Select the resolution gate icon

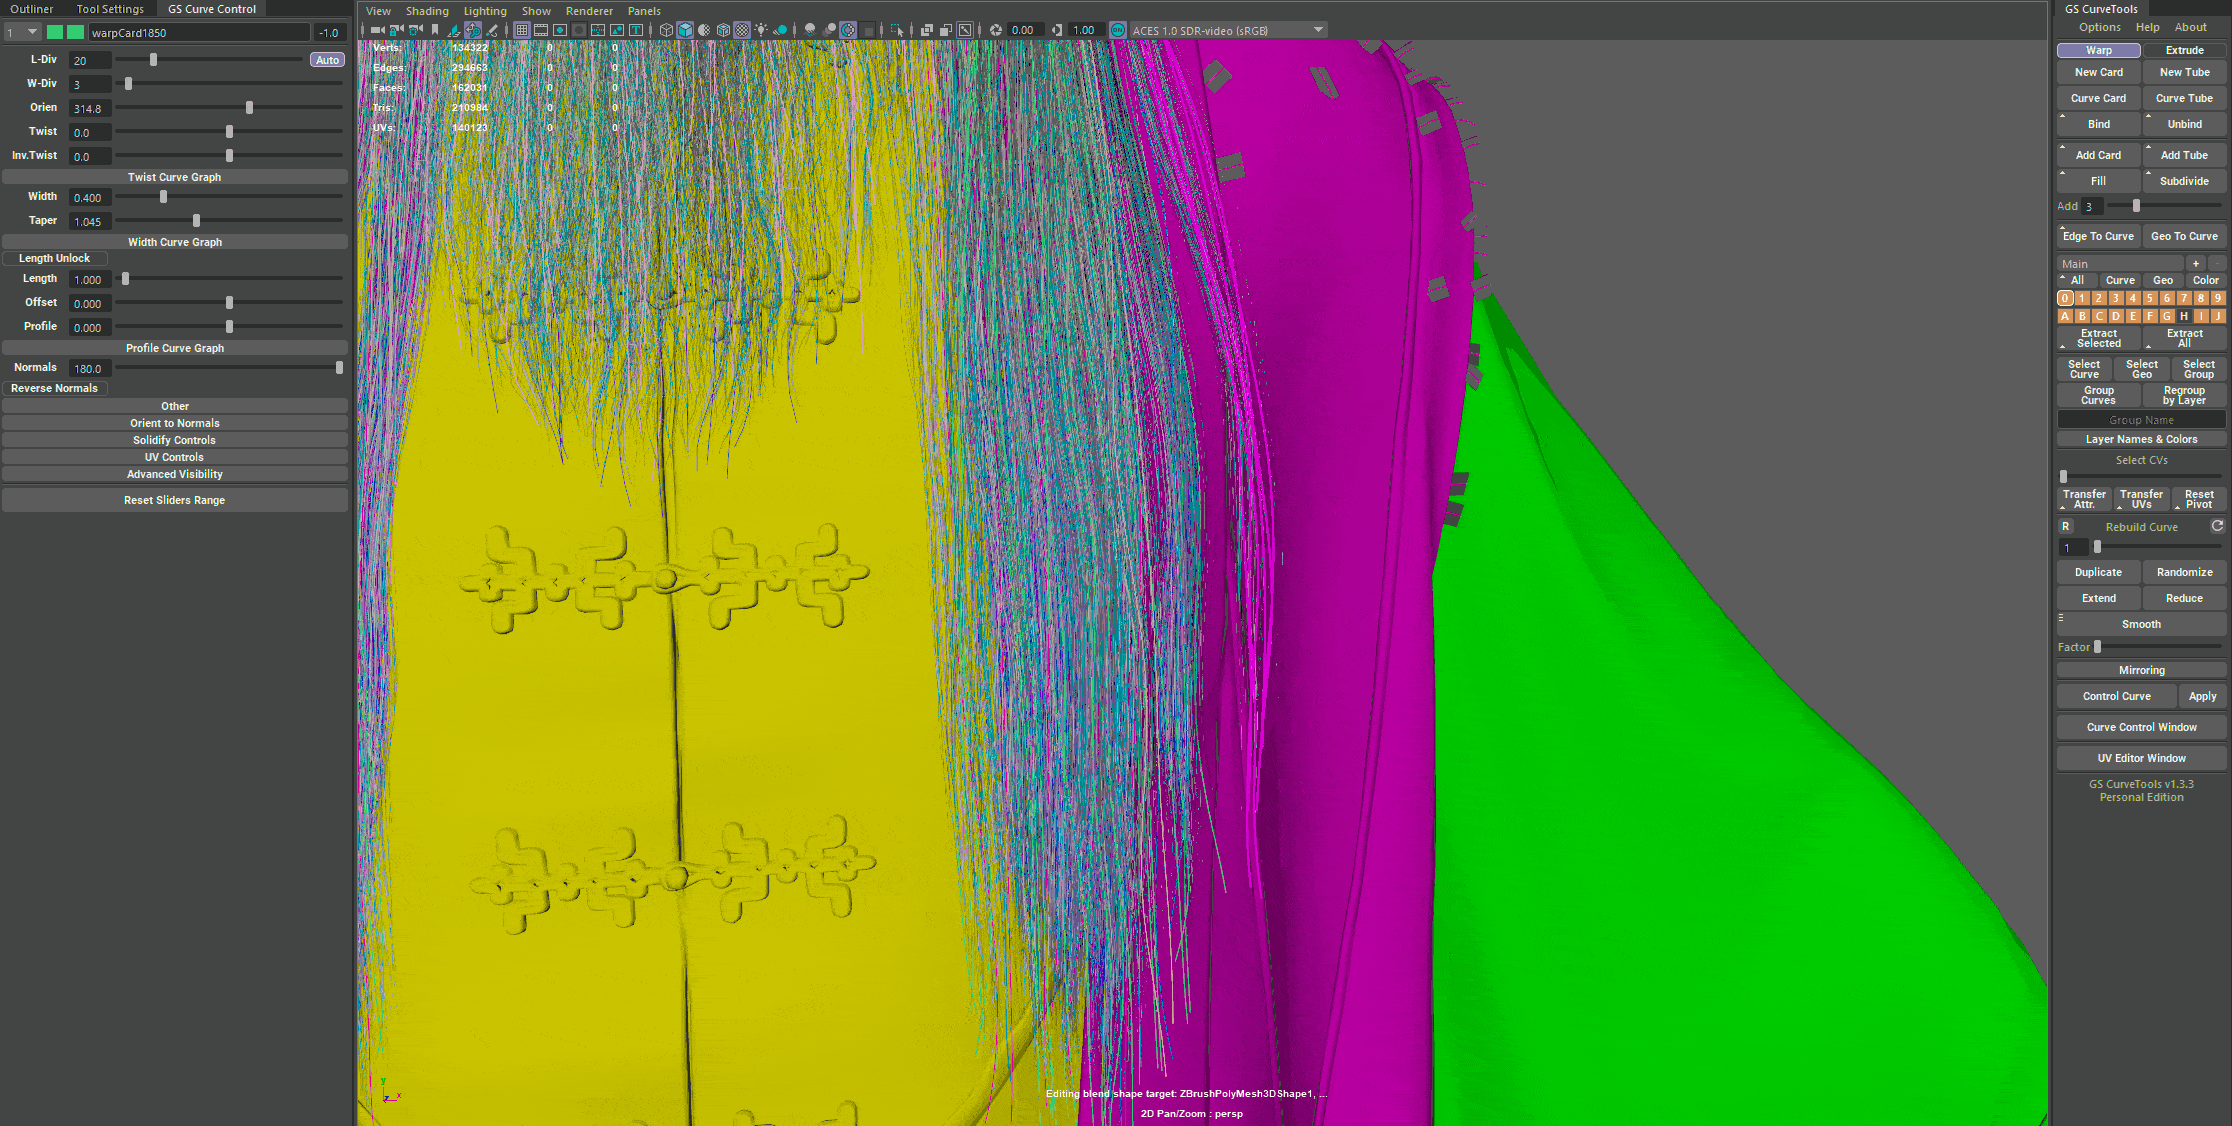(560, 30)
